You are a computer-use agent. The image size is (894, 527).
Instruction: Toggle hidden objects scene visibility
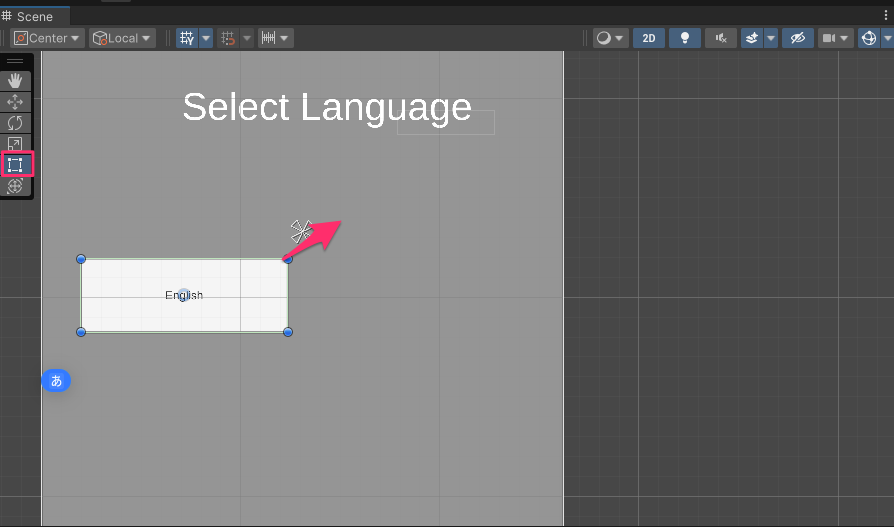pyautogui.click(x=797, y=38)
